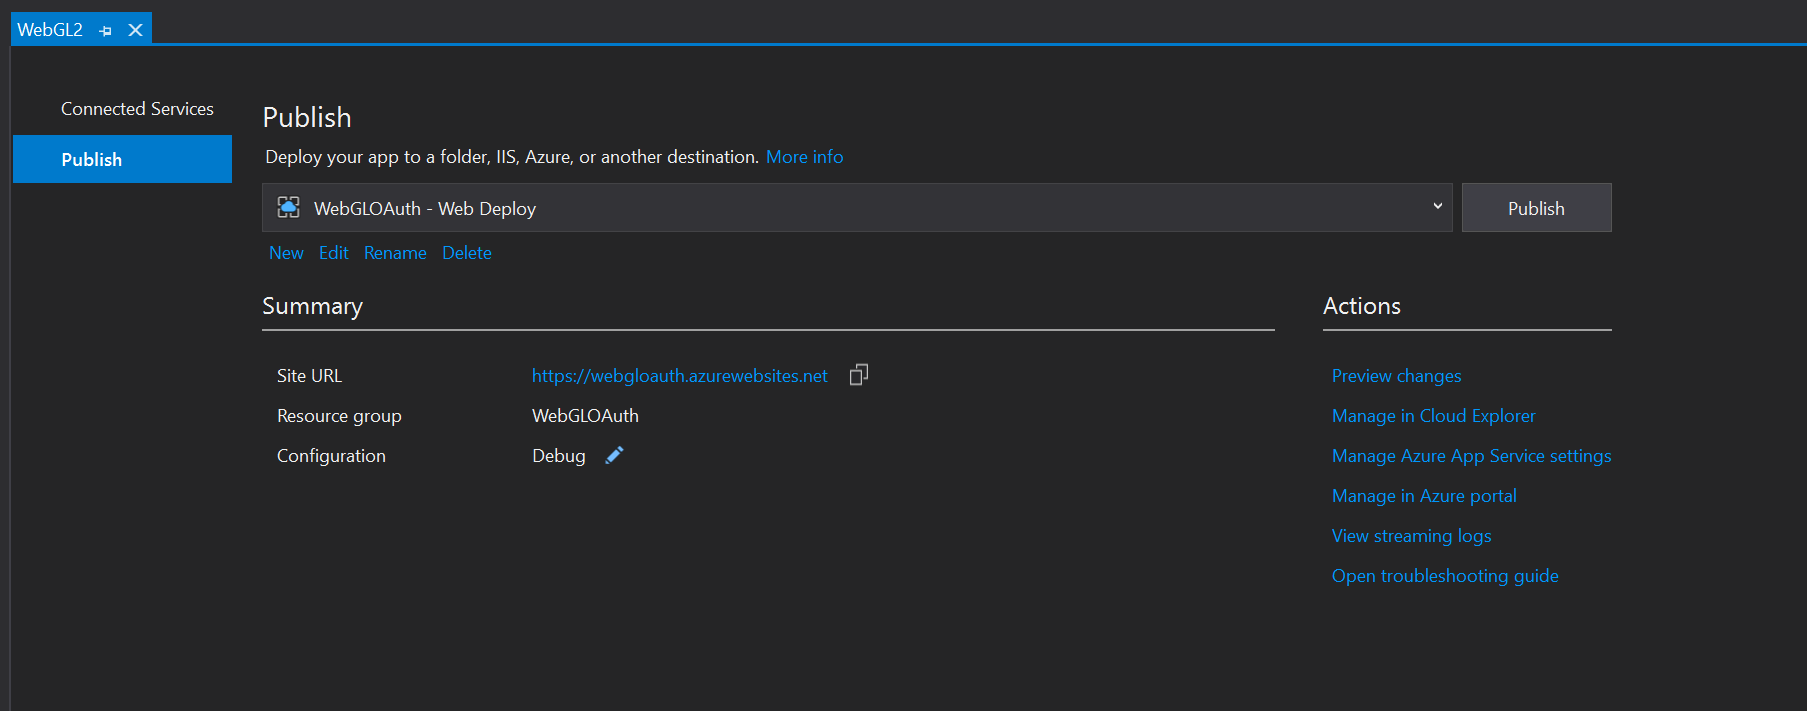Click the web deploy profile icon
Image resolution: width=1807 pixels, height=711 pixels.
click(288, 208)
